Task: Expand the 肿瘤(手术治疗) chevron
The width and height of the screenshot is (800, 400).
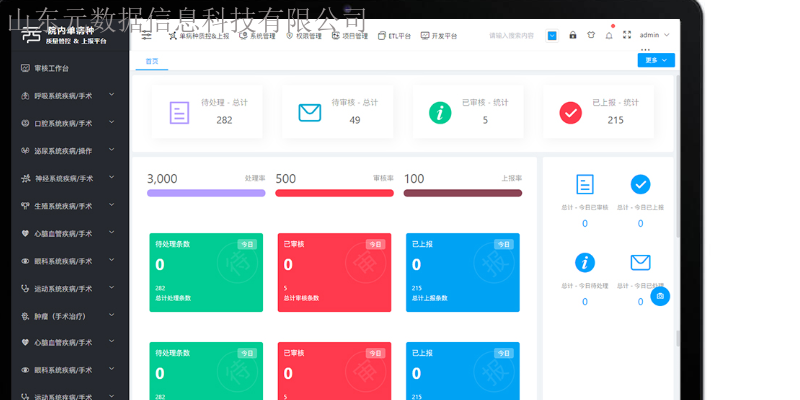Action: click(x=112, y=315)
